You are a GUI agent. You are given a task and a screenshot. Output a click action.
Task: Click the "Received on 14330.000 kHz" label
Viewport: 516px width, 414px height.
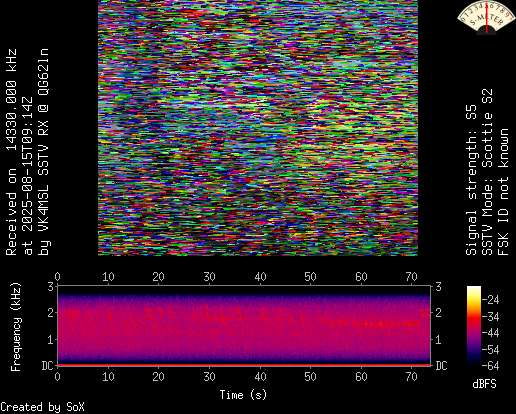[11, 152]
